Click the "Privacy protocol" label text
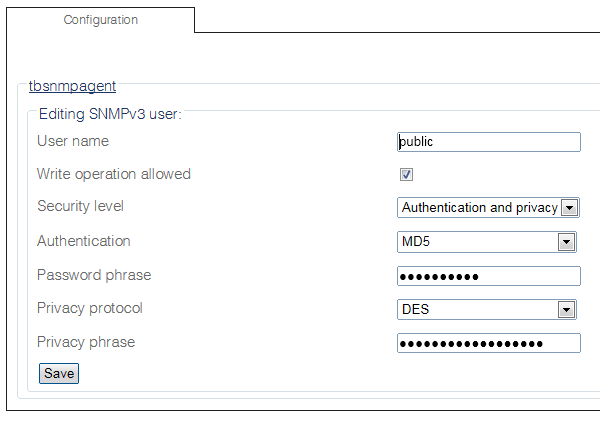The image size is (600, 426). pos(90,308)
